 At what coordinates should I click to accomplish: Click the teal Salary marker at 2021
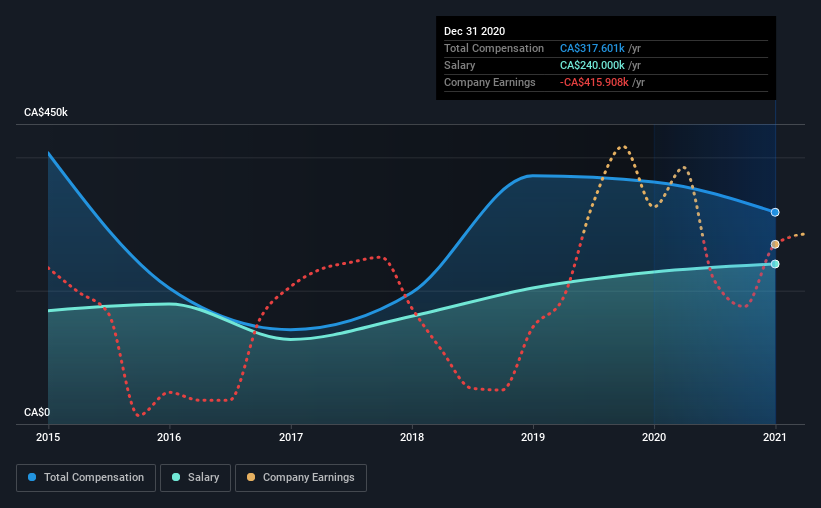[x=775, y=264]
